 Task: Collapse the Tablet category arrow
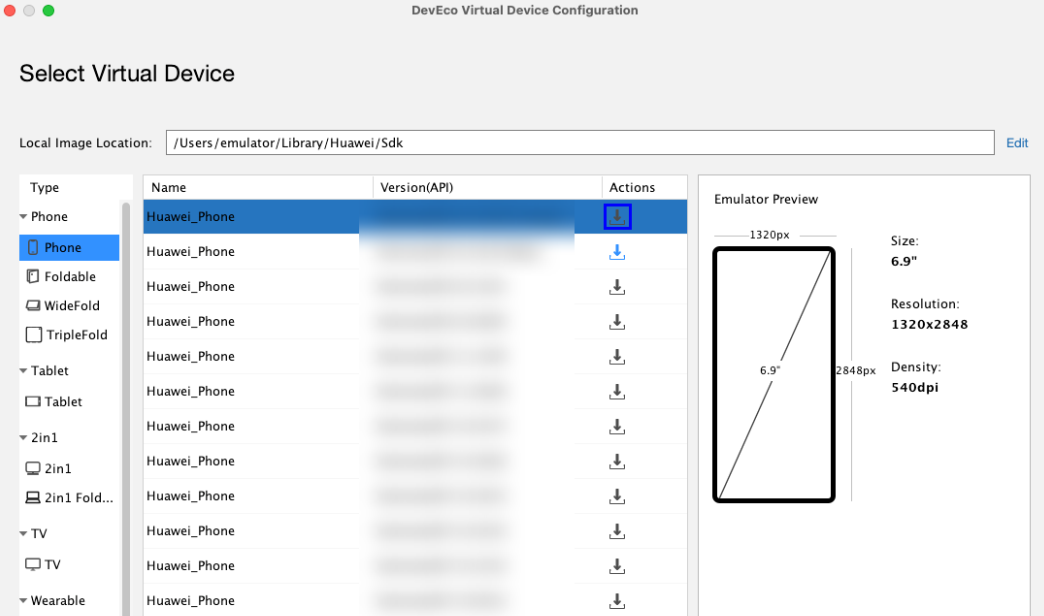[x=23, y=371]
